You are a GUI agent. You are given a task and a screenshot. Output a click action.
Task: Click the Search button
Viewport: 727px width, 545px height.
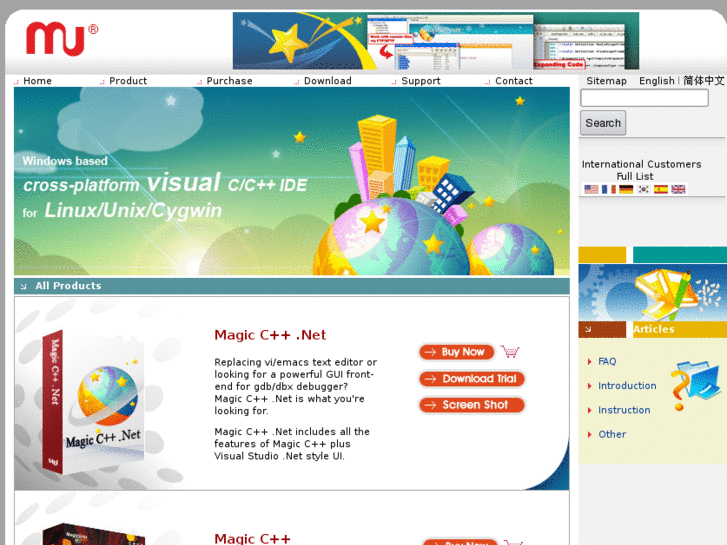pyautogui.click(x=603, y=123)
